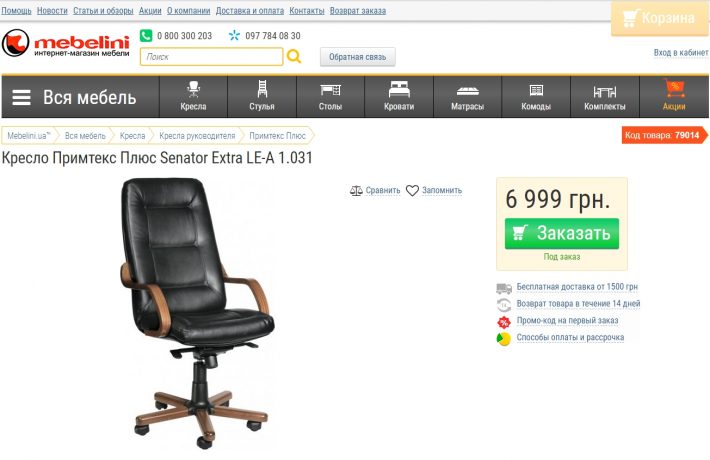Open the Кровати category icon

click(x=399, y=89)
